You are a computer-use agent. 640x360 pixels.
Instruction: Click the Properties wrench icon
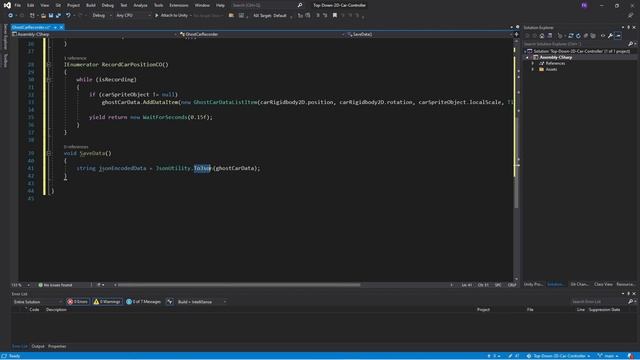tap(610, 36)
